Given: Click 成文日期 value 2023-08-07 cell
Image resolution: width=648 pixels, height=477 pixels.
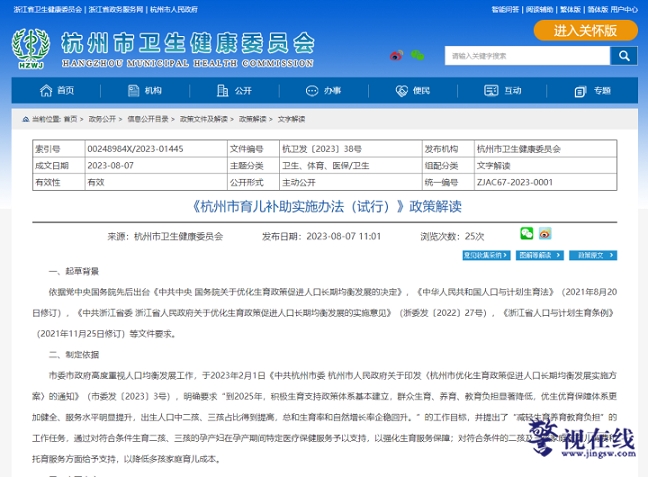Looking at the screenshot, I should [x=156, y=166].
